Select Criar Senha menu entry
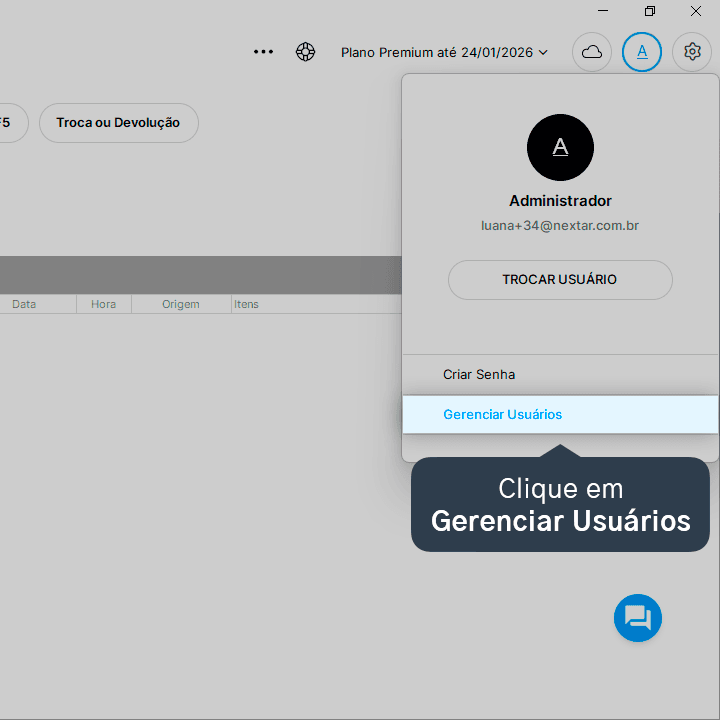The height and width of the screenshot is (720, 720). pyautogui.click(x=560, y=375)
